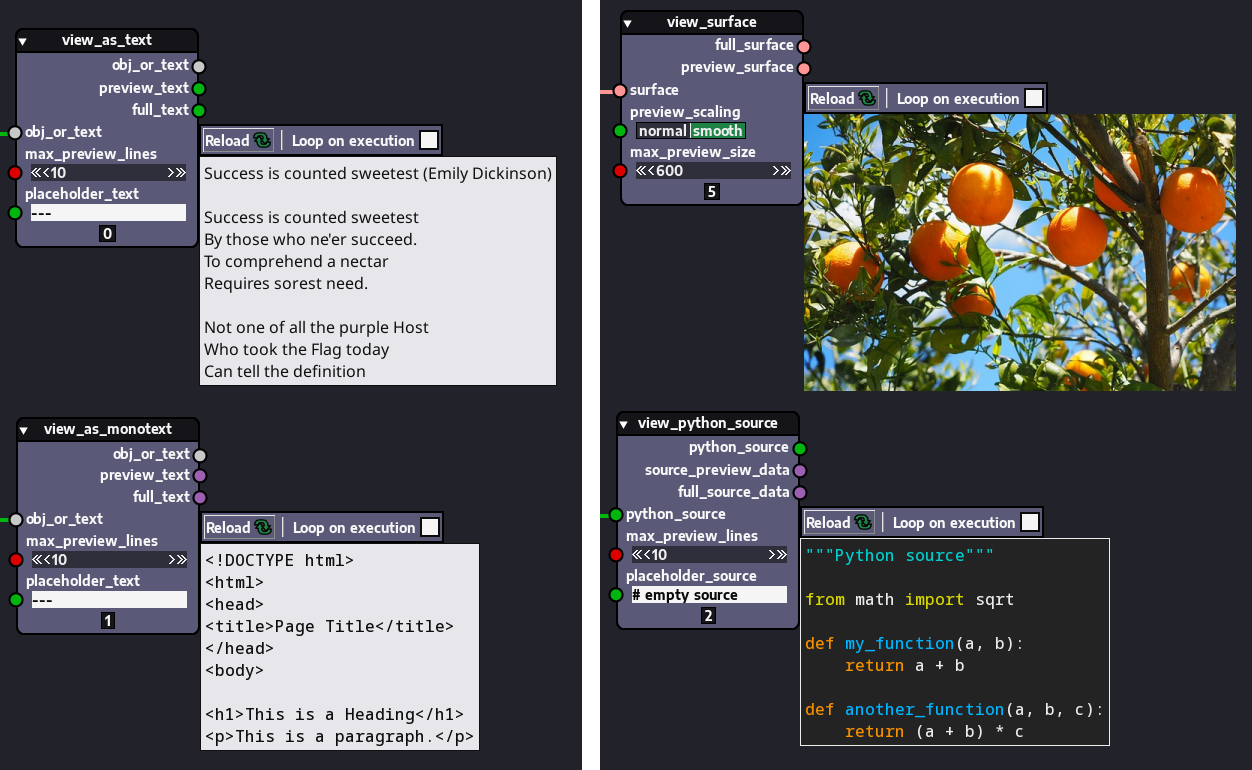This screenshot has height=770, width=1252.
Task: Collapse the view_as_text node
Action: click(22, 40)
